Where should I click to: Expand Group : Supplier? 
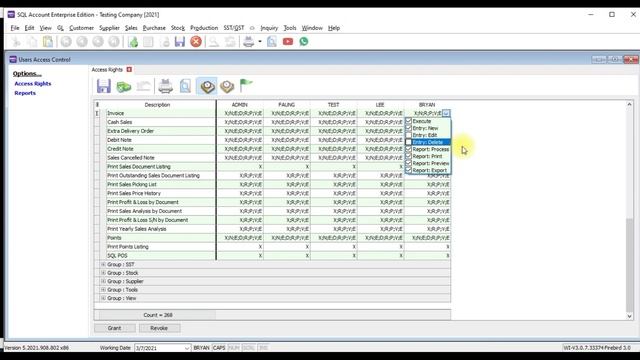[103, 281]
